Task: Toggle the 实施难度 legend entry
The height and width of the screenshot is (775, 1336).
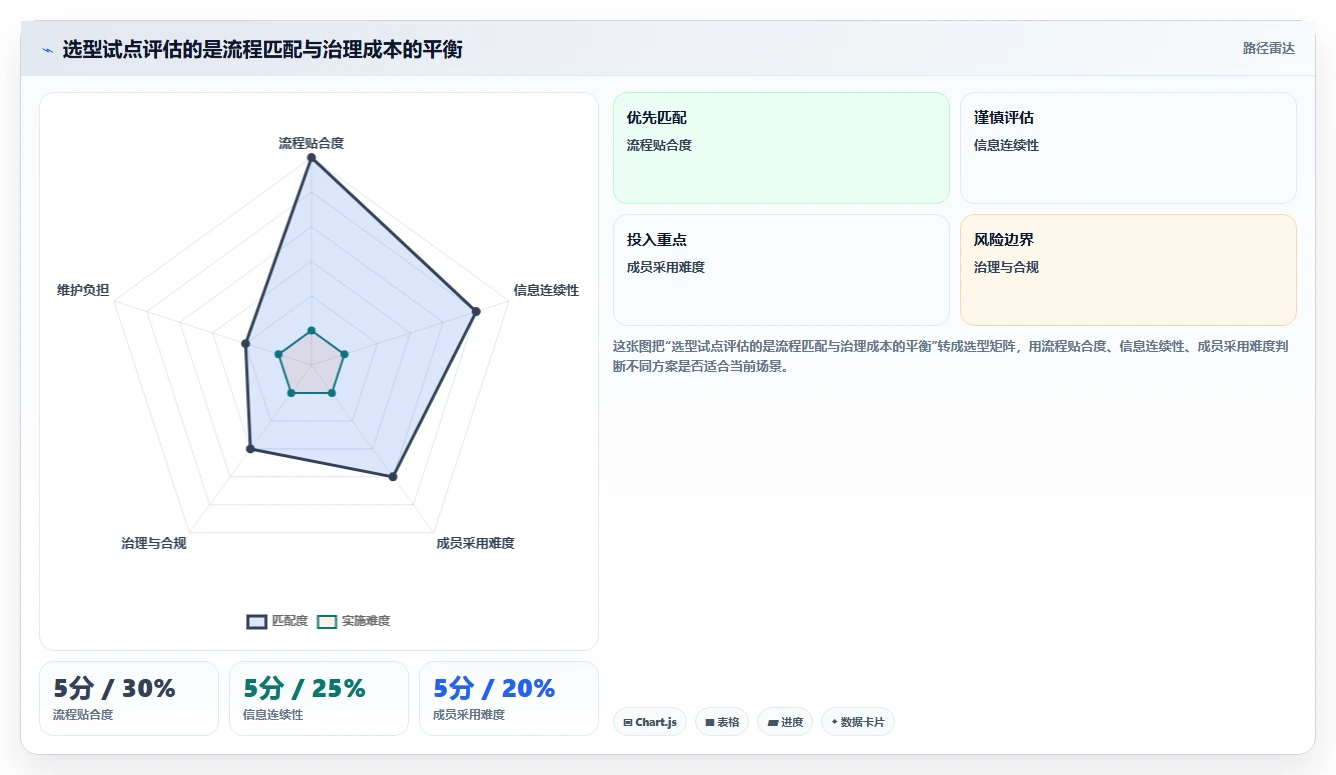Action: pos(354,621)
